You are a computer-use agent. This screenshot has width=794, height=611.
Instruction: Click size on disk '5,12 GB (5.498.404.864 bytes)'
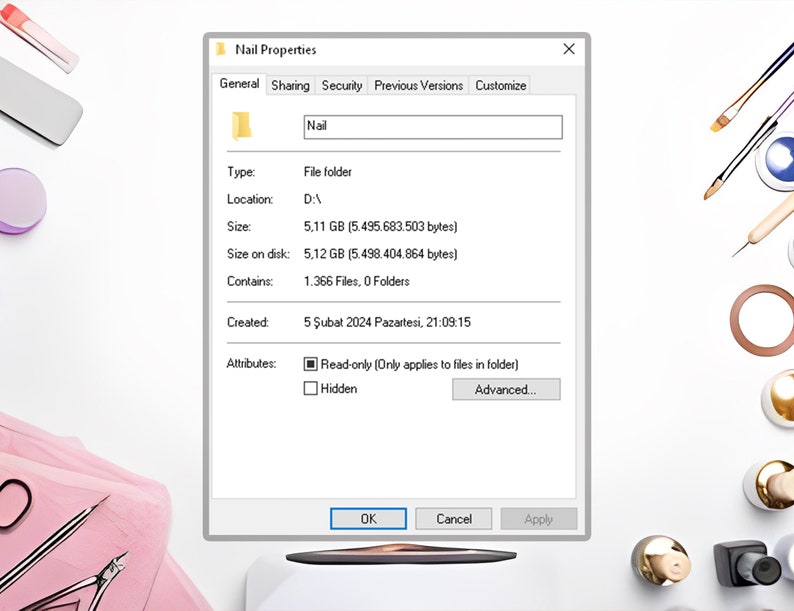(380, 254)
